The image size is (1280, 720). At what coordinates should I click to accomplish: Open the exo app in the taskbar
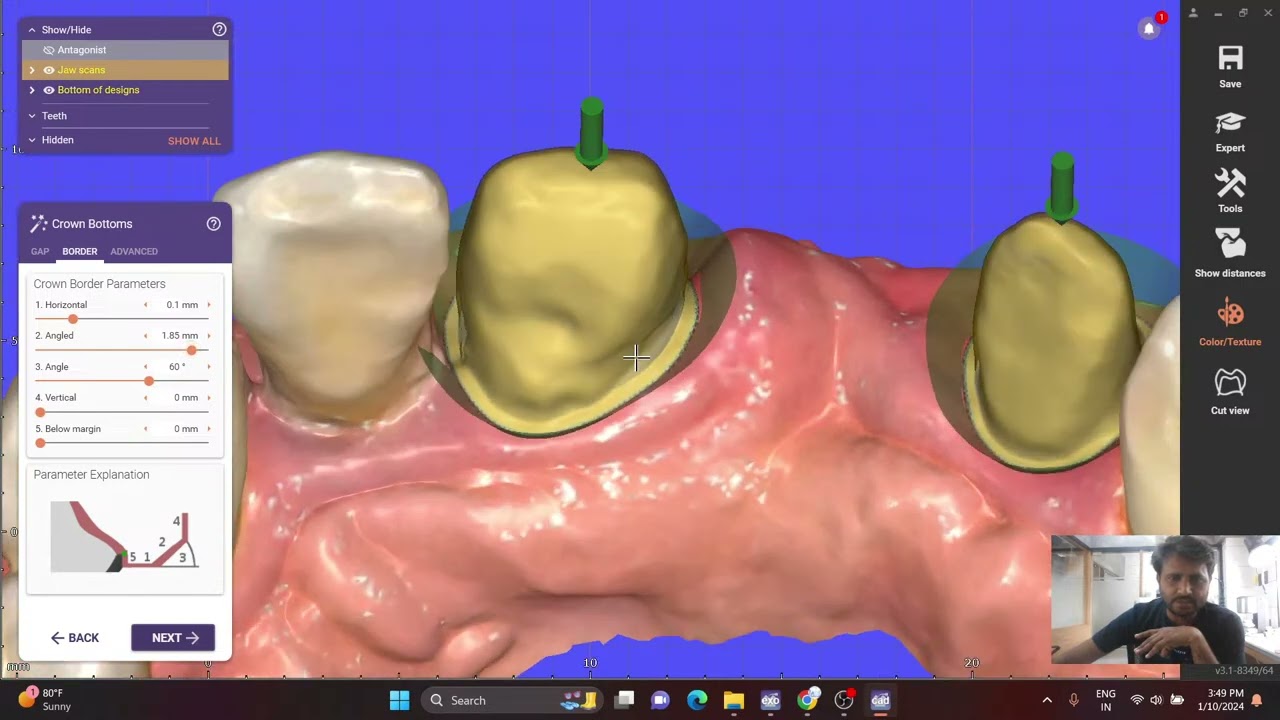[x=770, y=700]
